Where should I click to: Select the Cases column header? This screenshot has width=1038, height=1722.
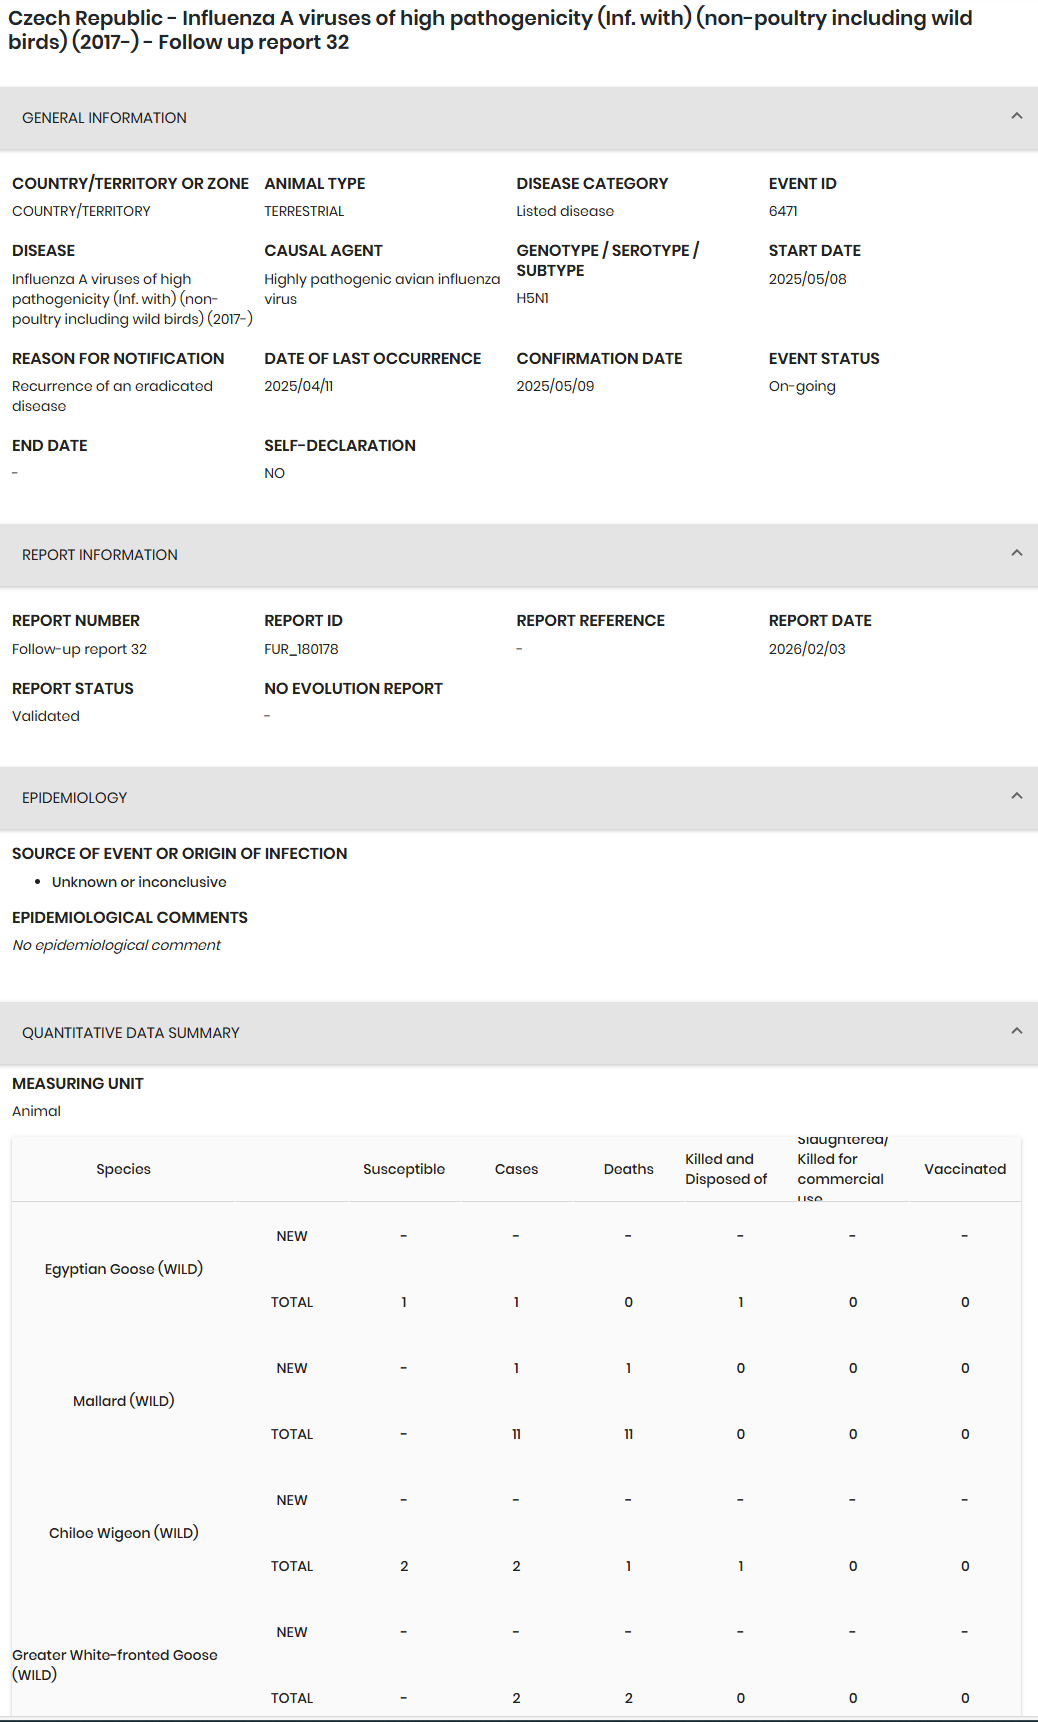(x=516, y=1169)
